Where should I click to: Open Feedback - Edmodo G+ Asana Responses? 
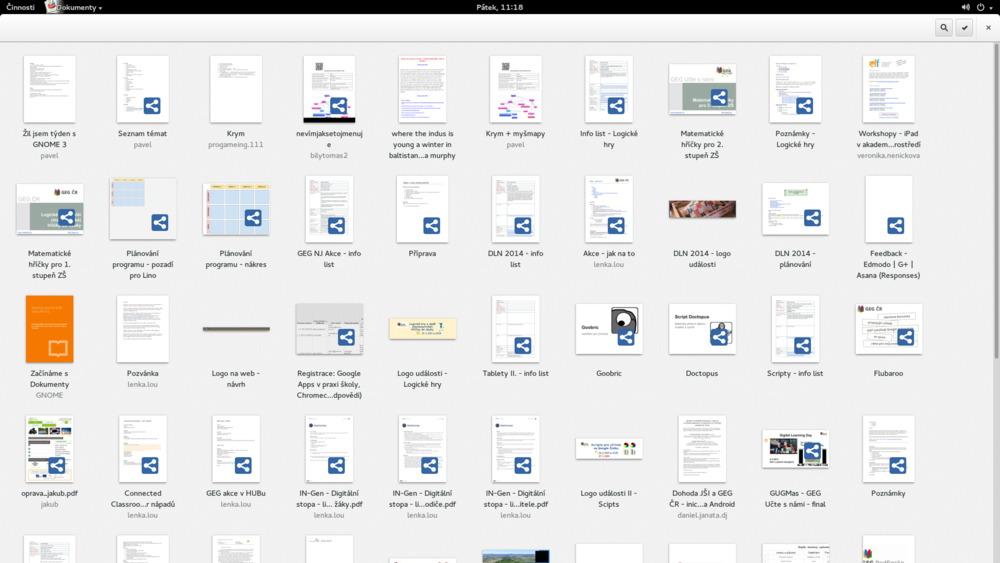(888, 209)
